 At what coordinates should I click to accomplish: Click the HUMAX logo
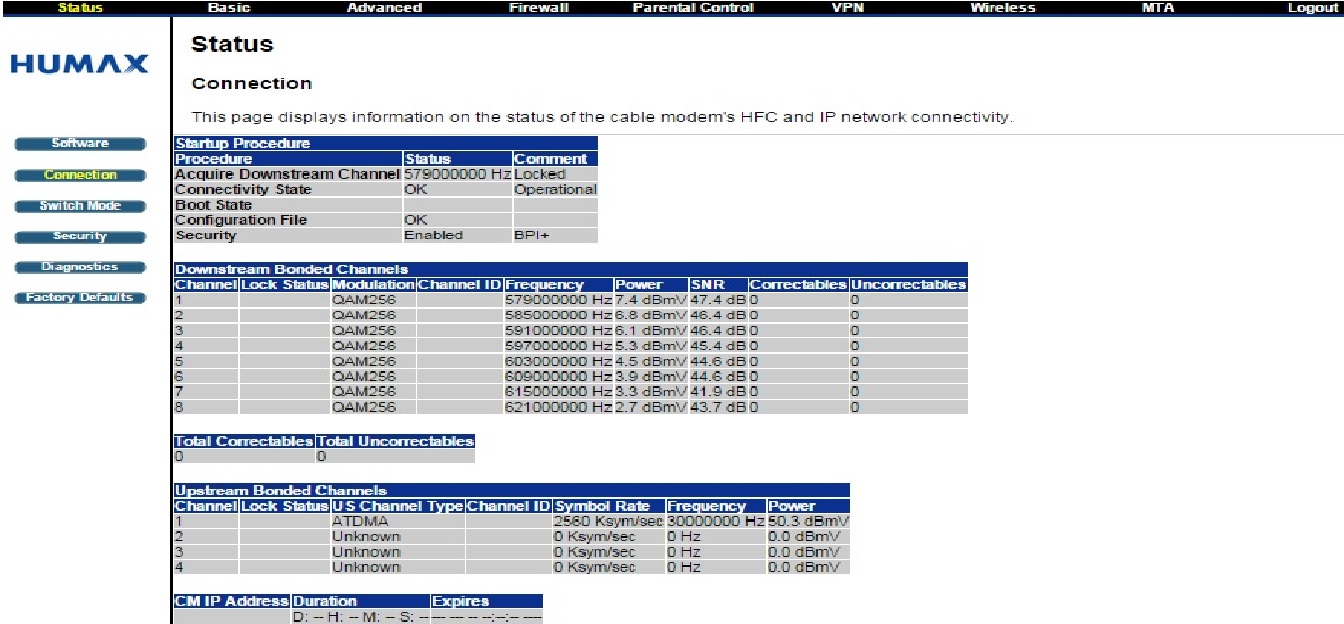coord(79,65)
